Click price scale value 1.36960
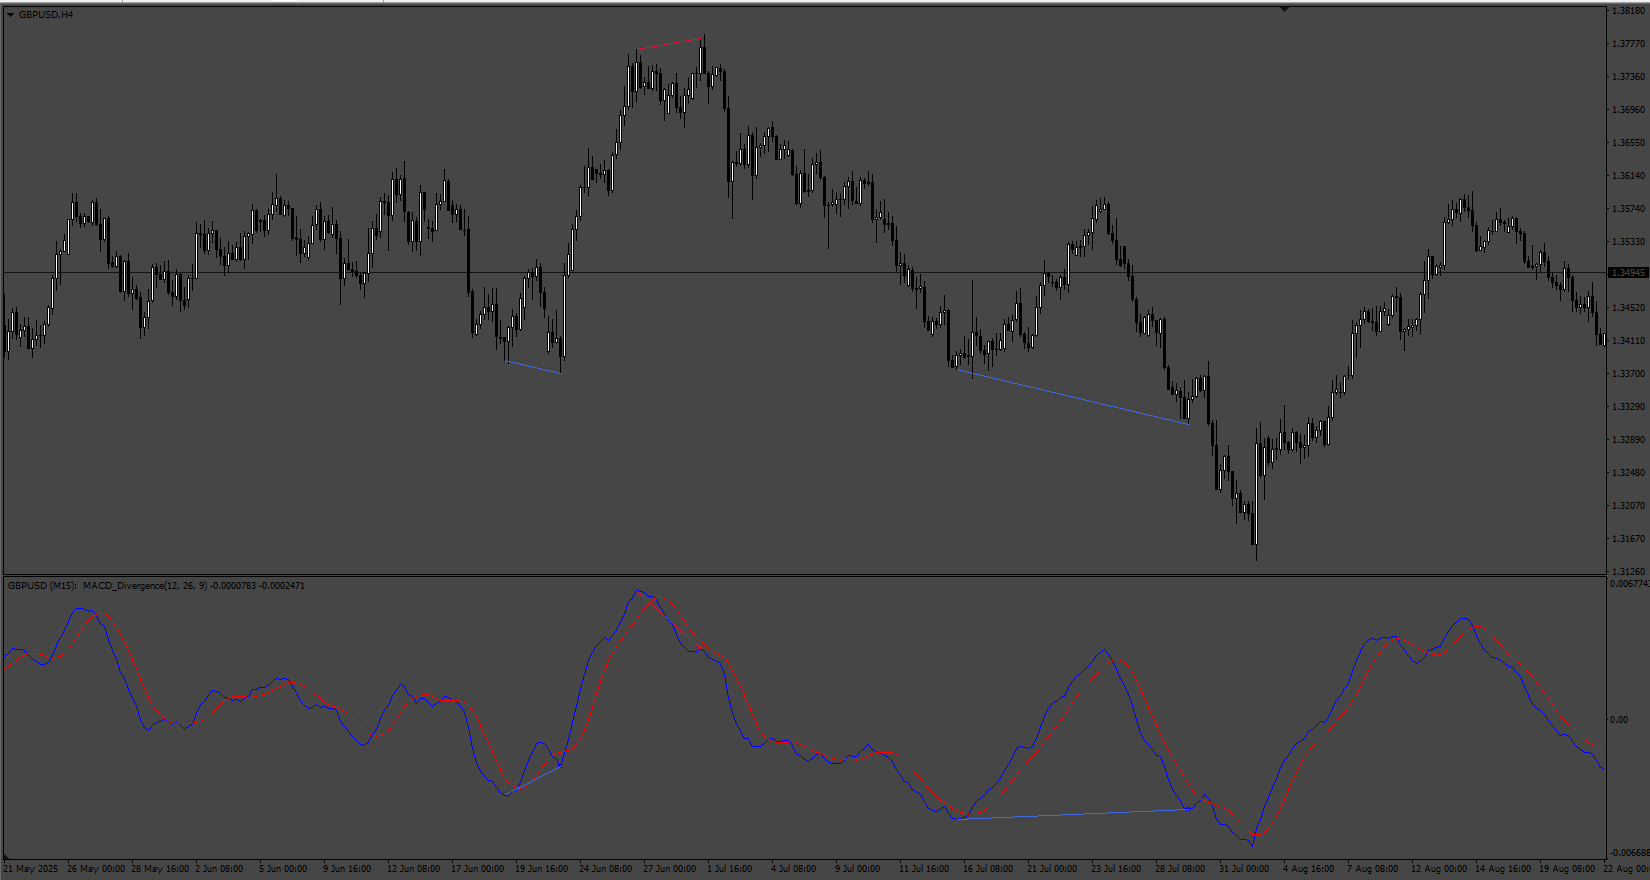Image resolution: width=1650 pixels, height=880 pixels. coord(1629,110)
